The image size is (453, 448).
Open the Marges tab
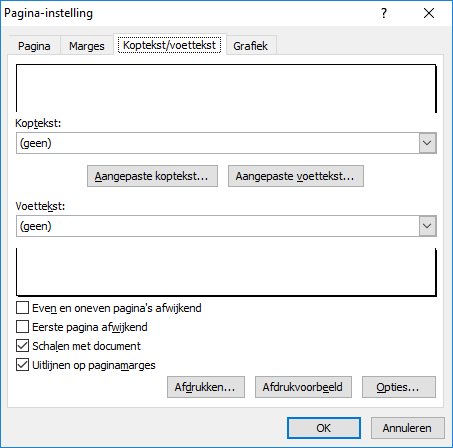pyautogui.click(x=87, y=46)
